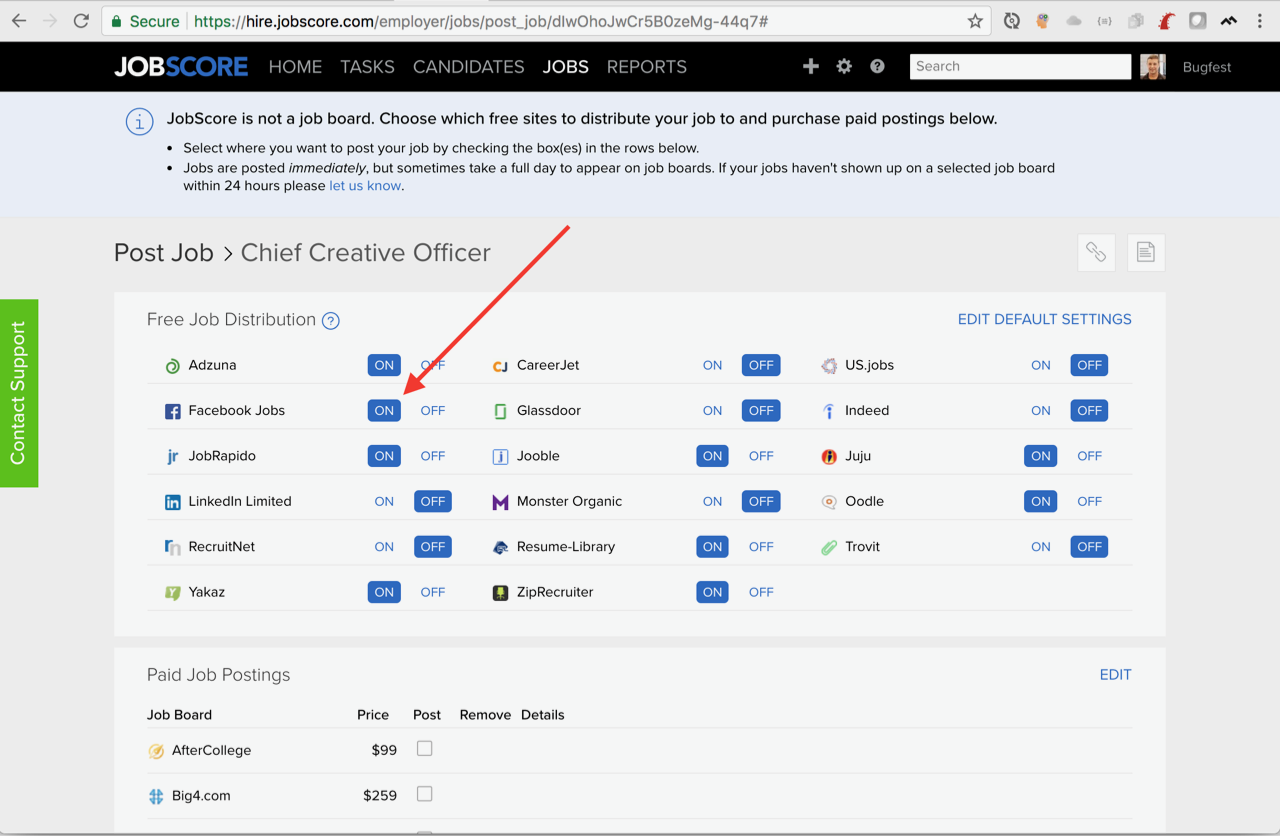The image size is (1280, 836).
Task: Click the Juju logo icon
Action: [x=829, y=456]
